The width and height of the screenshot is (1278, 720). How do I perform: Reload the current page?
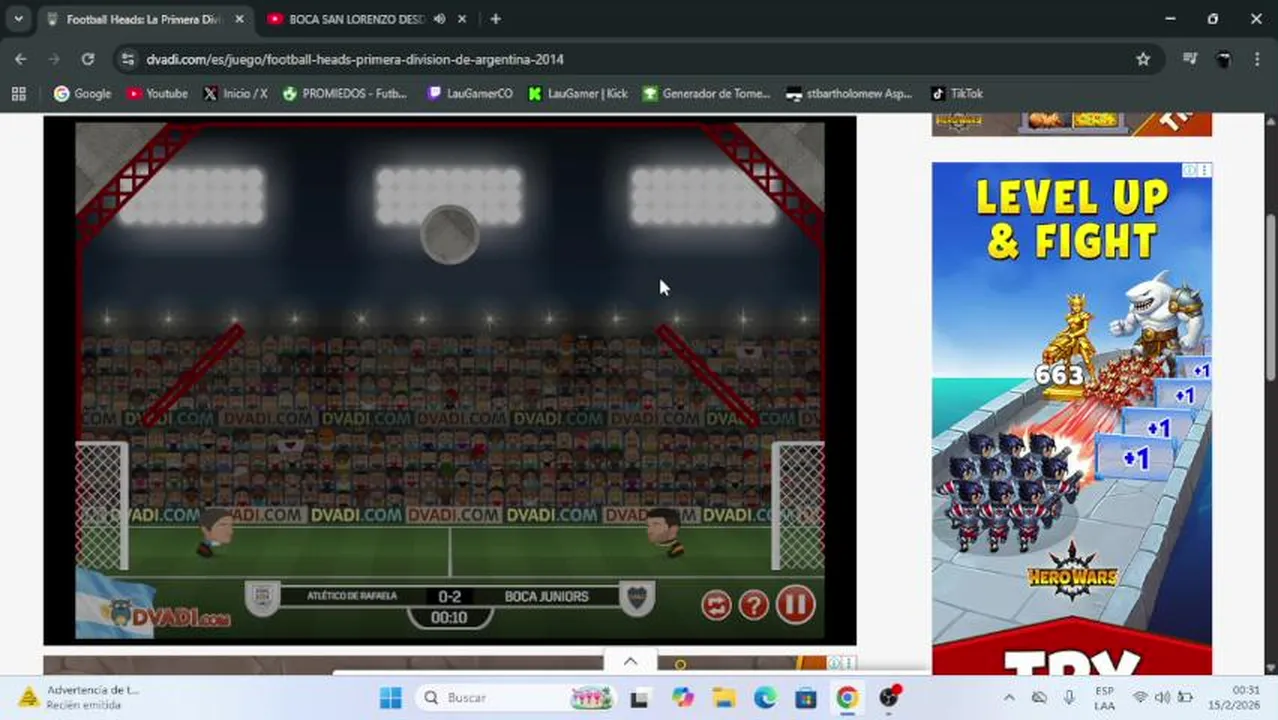(88, 59)
